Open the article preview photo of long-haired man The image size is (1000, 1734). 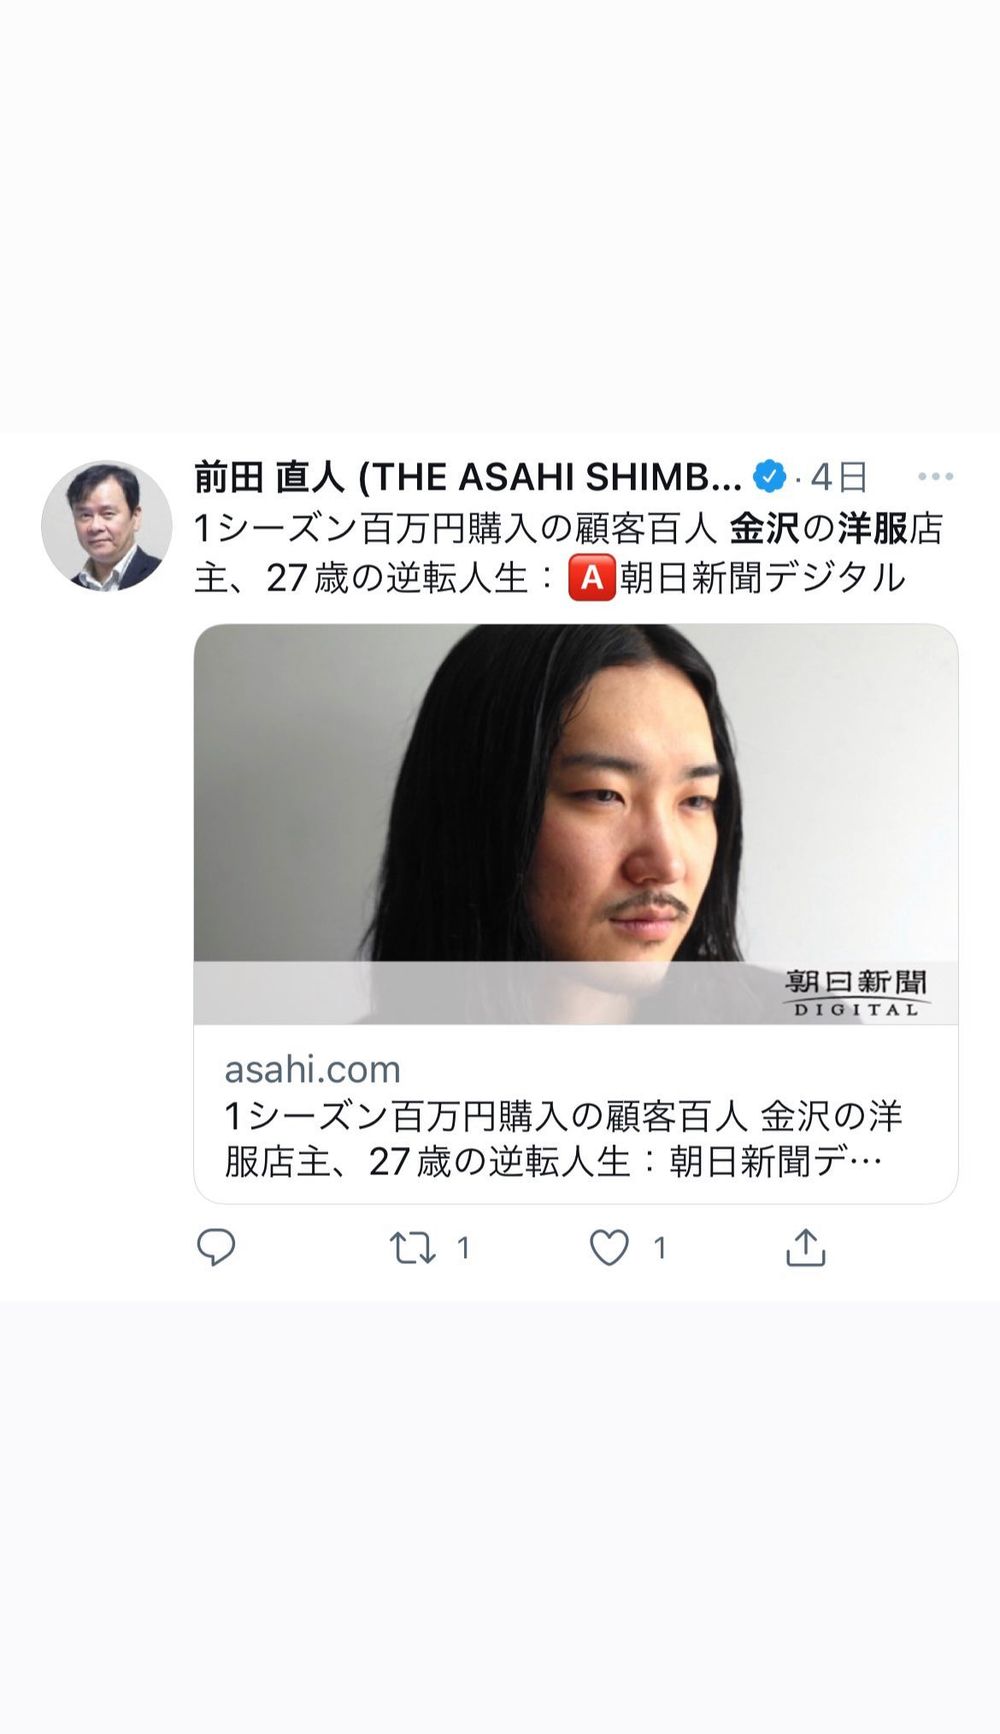(x=576, y=824)
